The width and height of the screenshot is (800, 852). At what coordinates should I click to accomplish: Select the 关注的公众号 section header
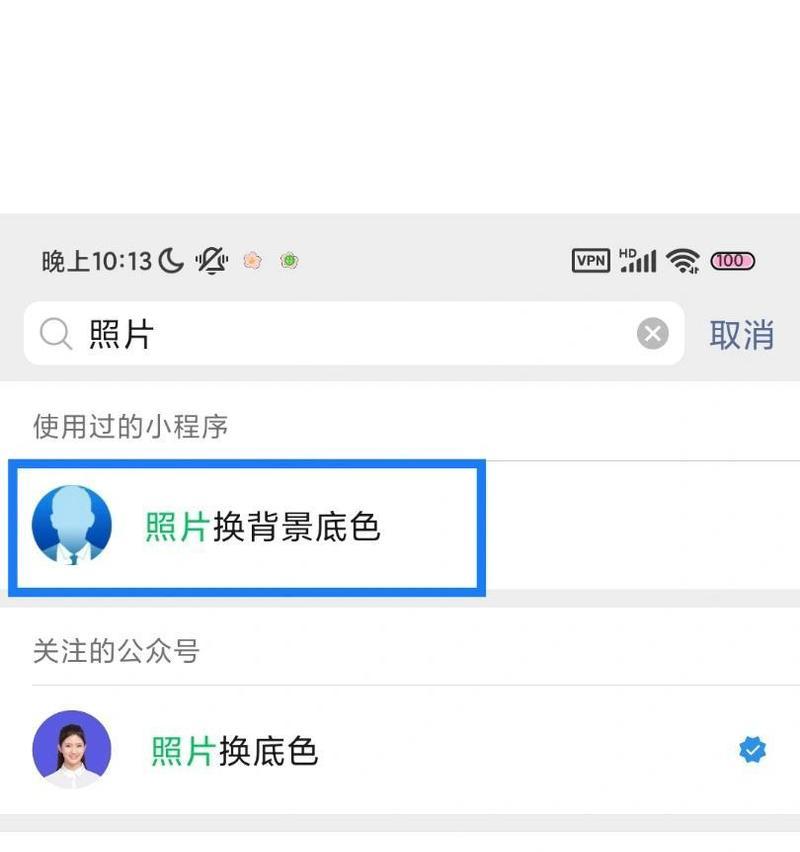pyautogui.click(x=116, y=651)
